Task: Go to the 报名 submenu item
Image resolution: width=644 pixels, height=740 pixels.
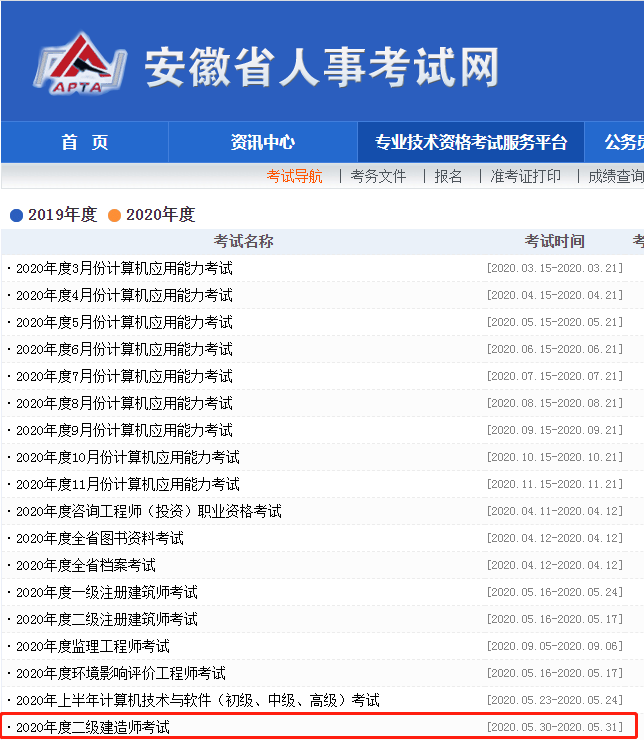Action: click(x=448, y=176)
